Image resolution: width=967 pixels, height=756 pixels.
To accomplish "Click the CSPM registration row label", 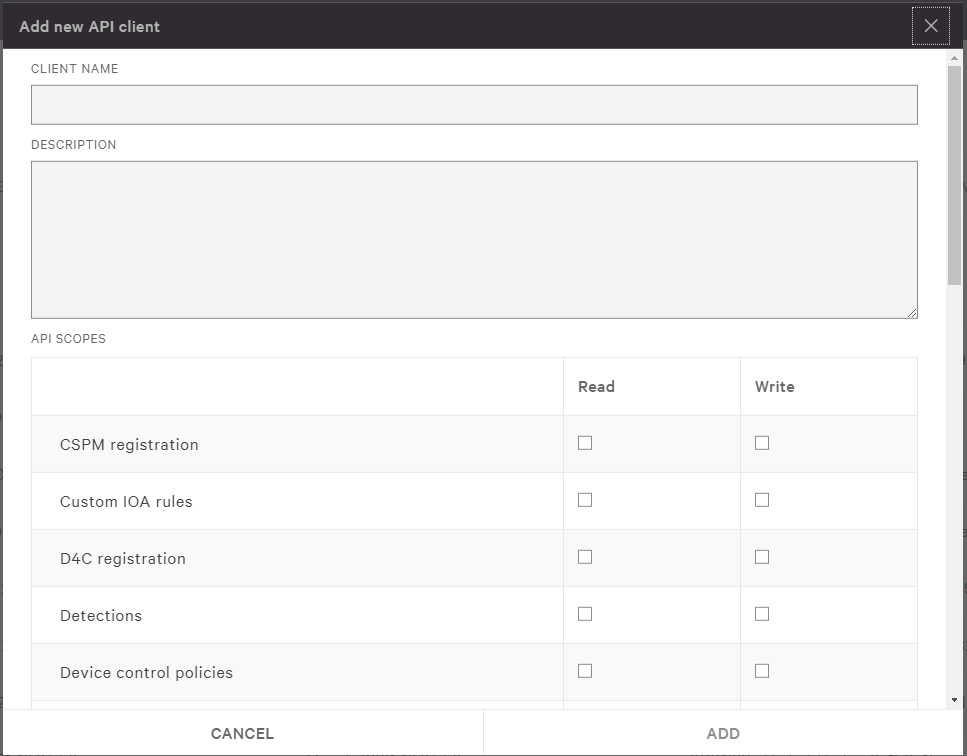I will tap(129, 445).
